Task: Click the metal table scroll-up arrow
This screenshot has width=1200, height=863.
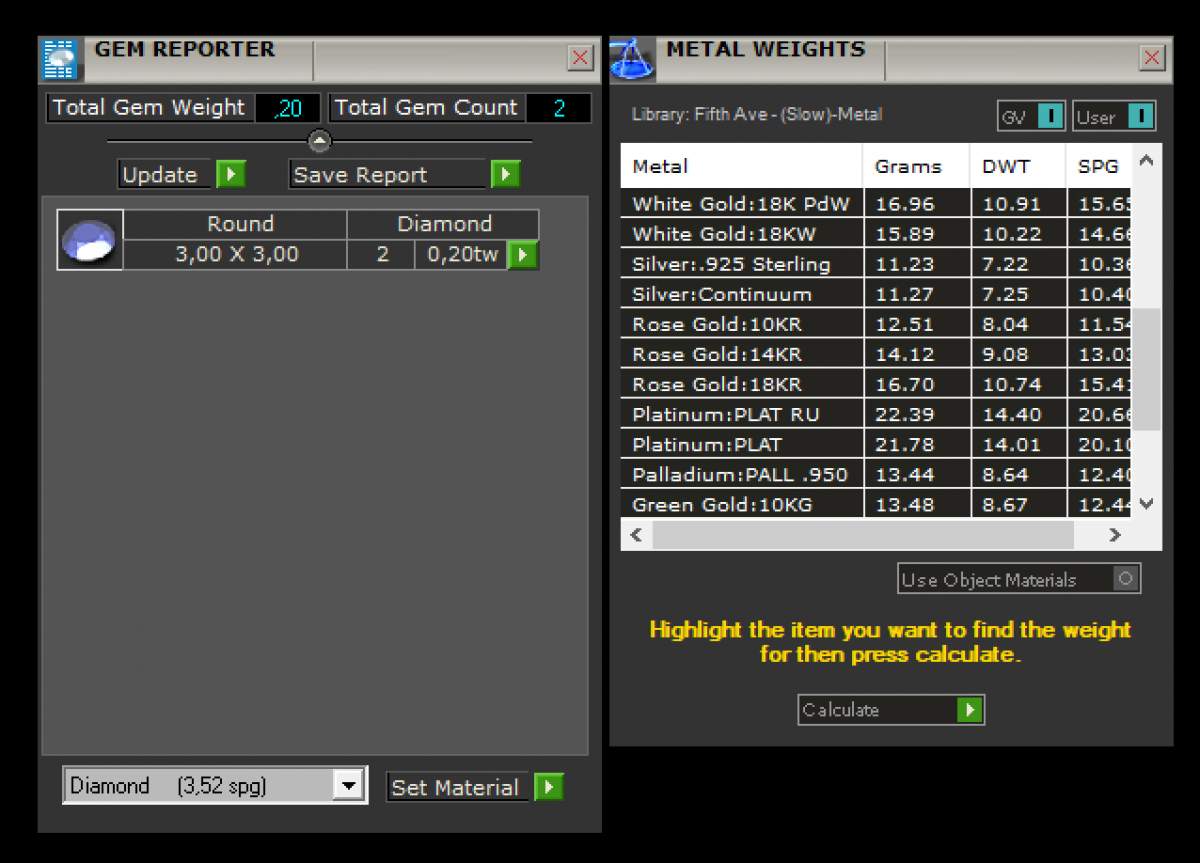Action: [x=1146, y=159]
